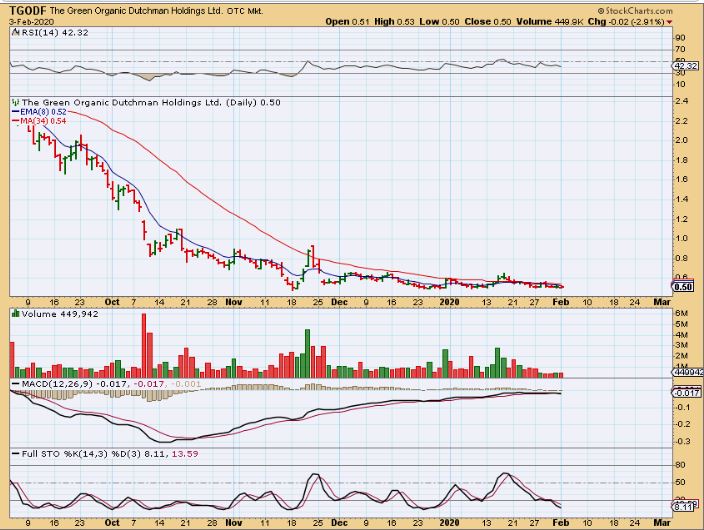This screenshot has height=530, width=704.
Task: Click the 6M volume axis label
Action: point(681,313)
